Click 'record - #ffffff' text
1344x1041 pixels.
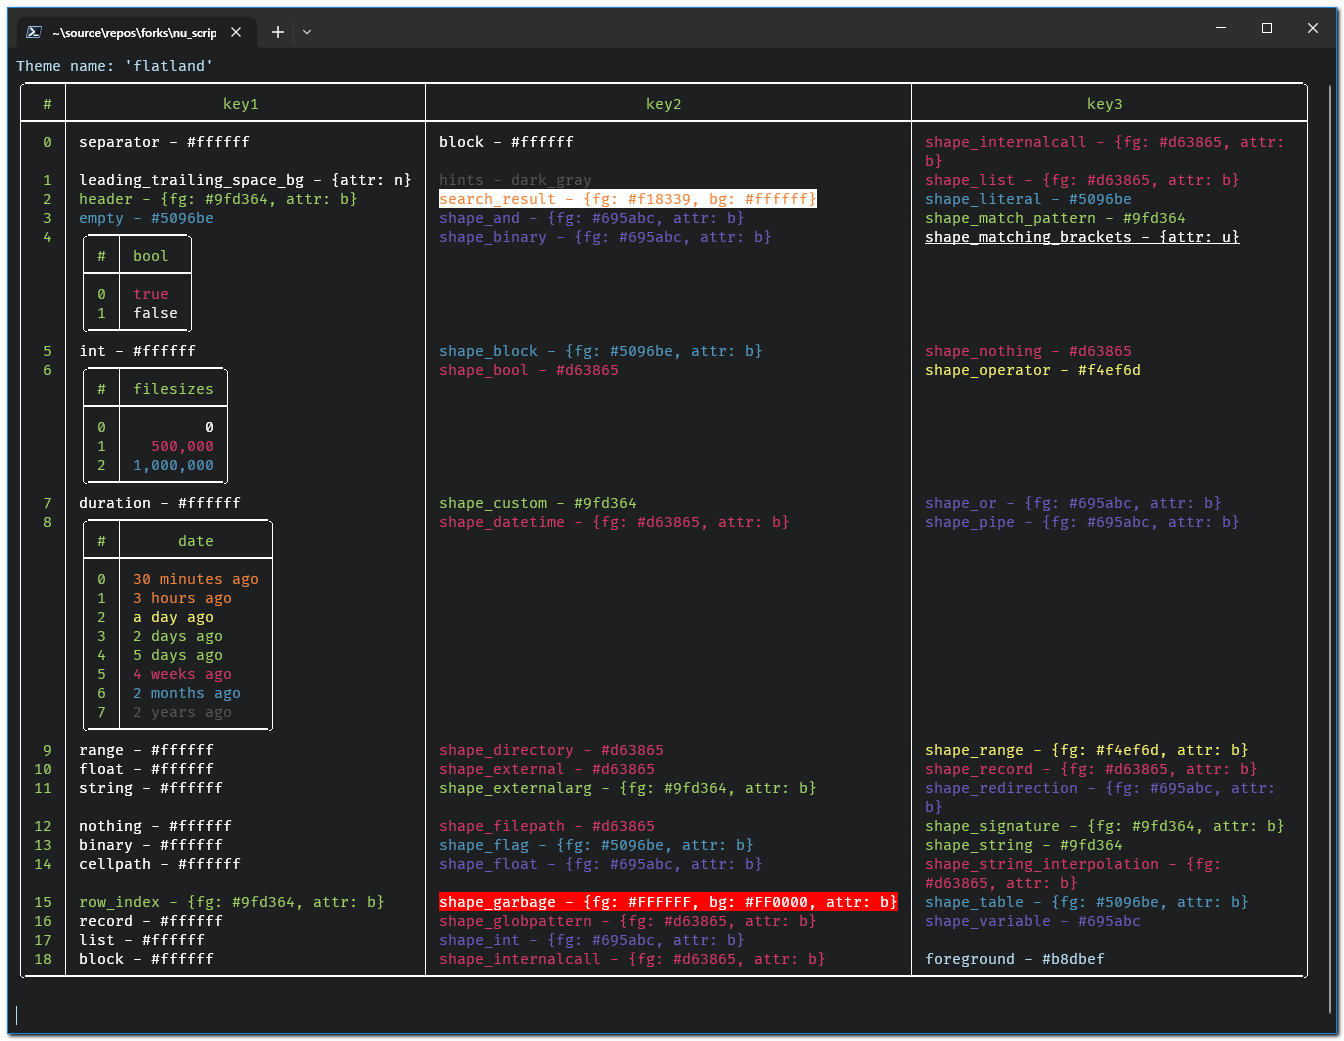pos(151,921)
